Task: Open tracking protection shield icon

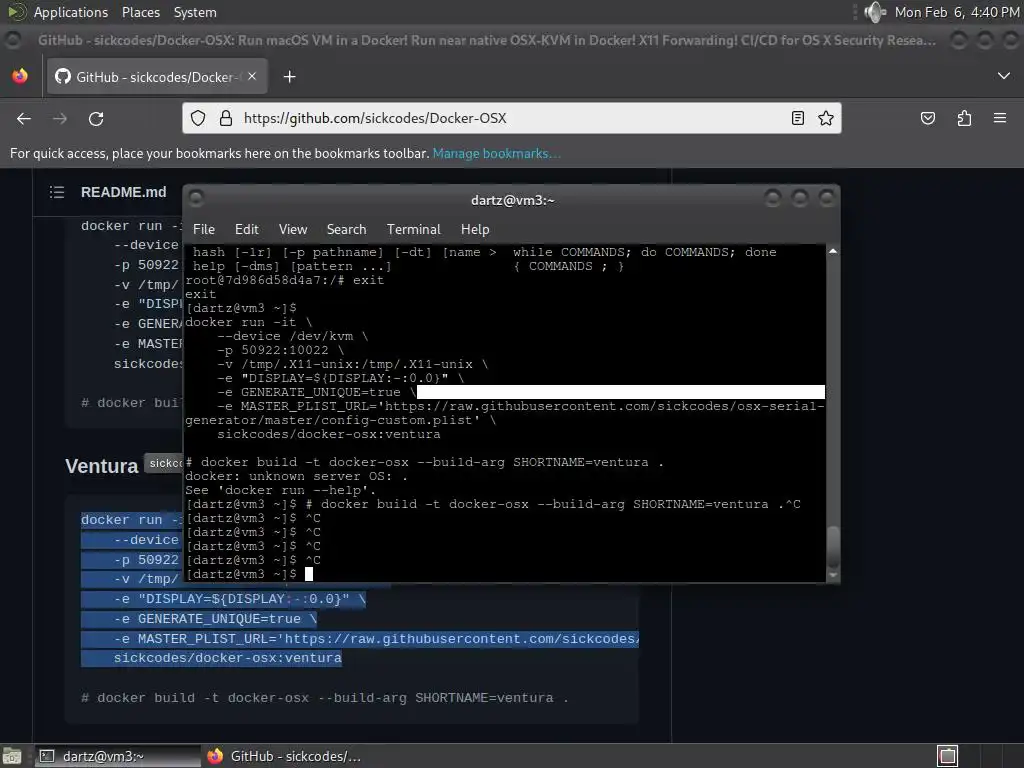Action: click(198, 118)
